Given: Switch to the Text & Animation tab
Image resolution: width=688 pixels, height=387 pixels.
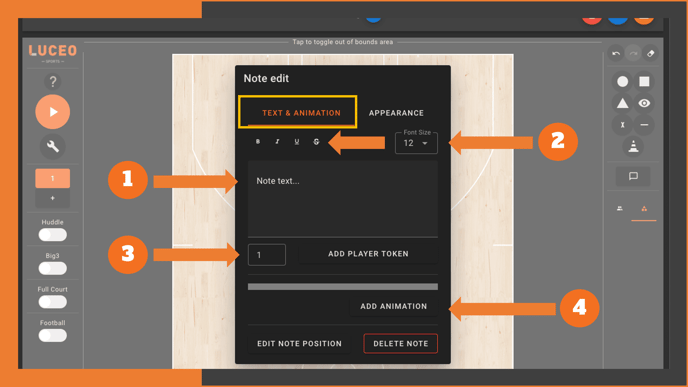Looking at the screenshot, I should click(301, 113).
